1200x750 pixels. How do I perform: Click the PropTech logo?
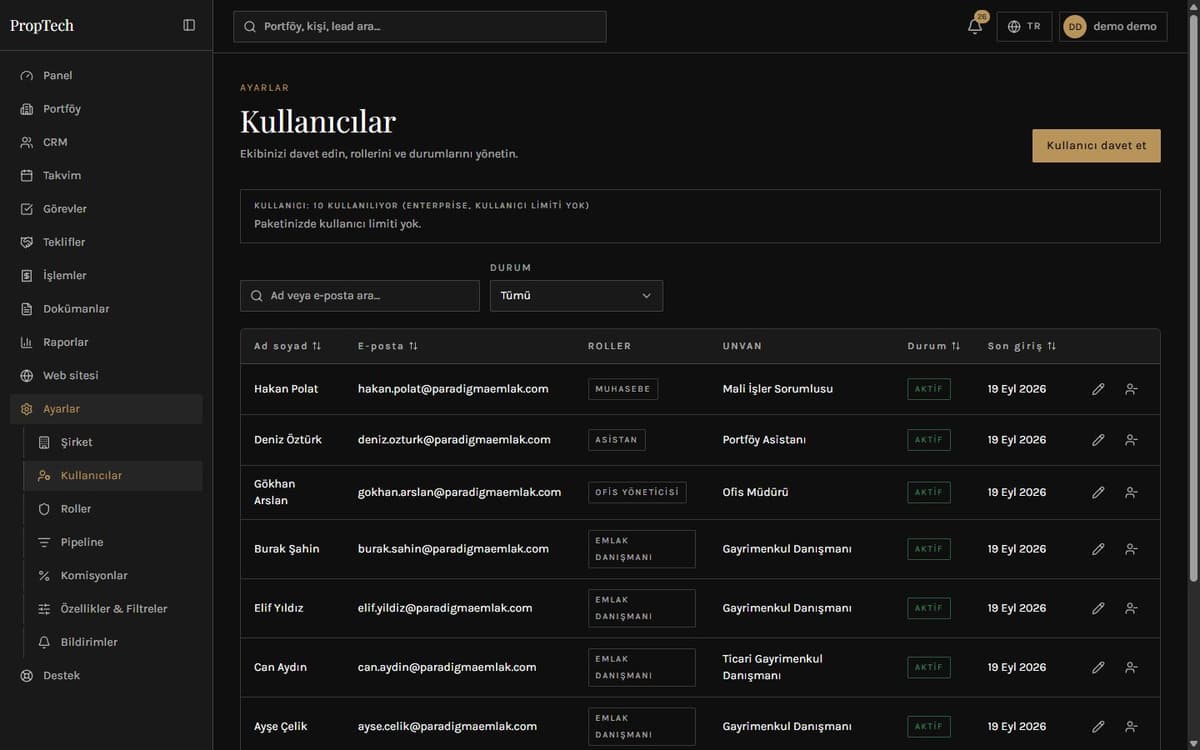pos(42,26)
